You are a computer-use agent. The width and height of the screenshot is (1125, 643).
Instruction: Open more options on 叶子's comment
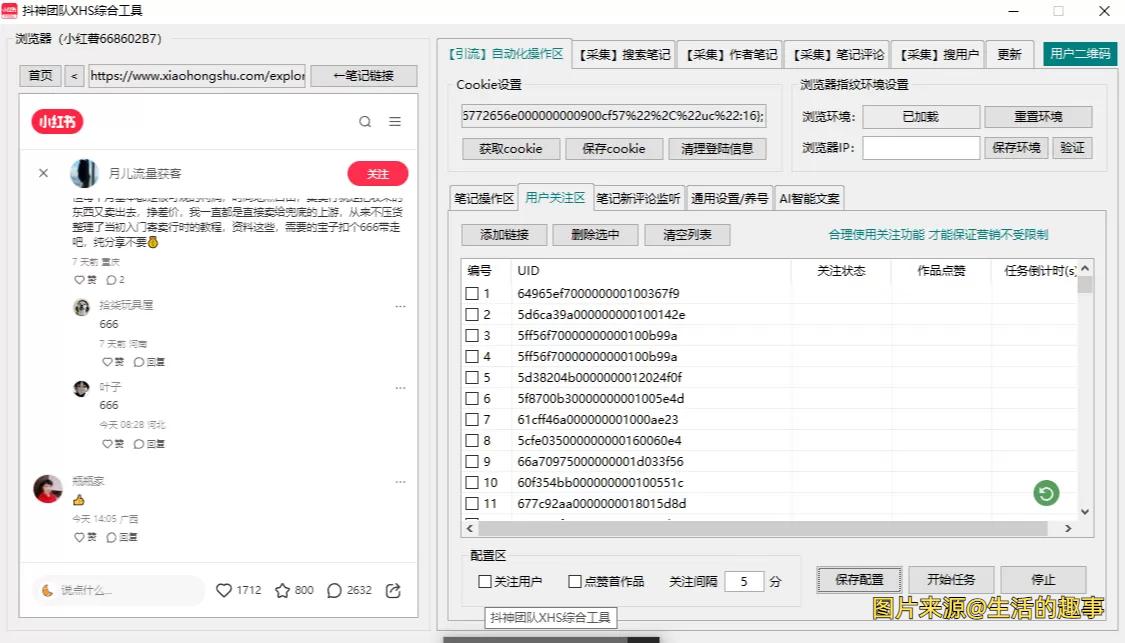(400, 387)
